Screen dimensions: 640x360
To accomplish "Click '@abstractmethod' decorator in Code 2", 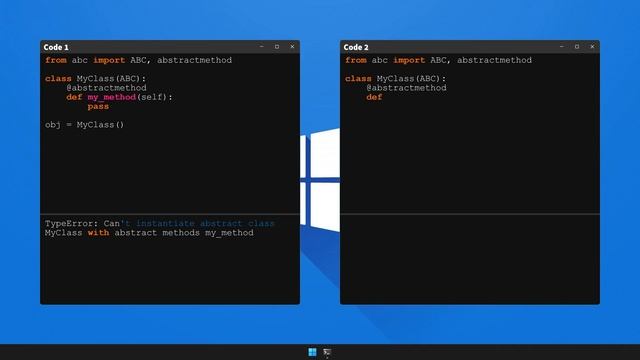I will click(407, 88).
